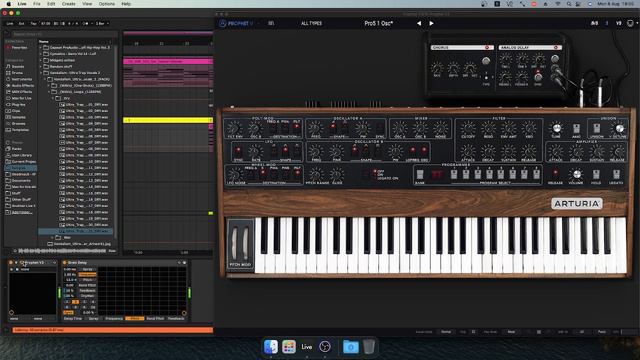Select Drums category in Live browser

tap(16, 73)
